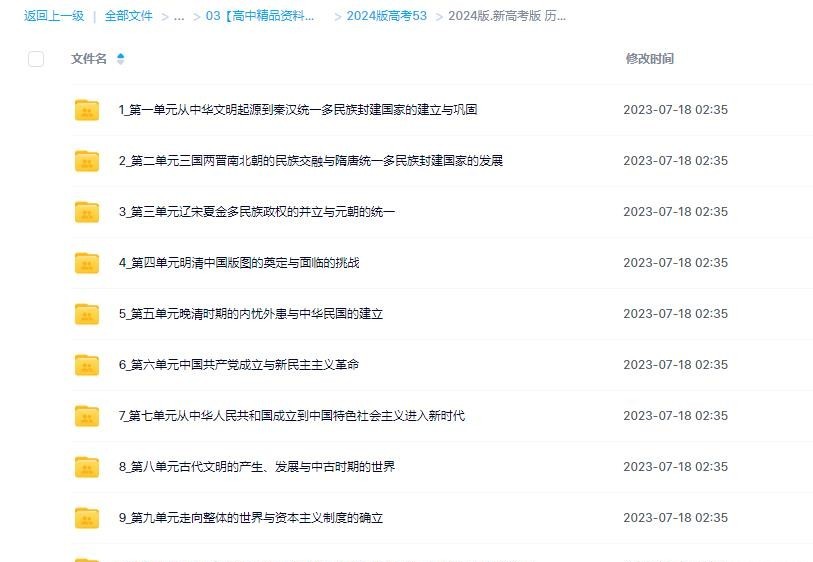
Task: Click folder icon for 第四单元明清
Action: (87, 263)
